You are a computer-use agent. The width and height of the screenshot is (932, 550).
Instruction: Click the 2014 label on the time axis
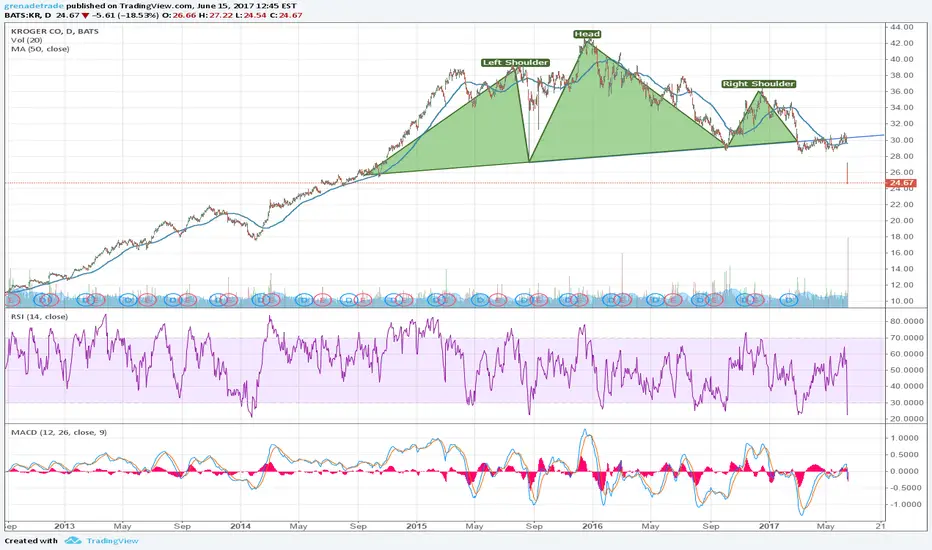[241, 526]
